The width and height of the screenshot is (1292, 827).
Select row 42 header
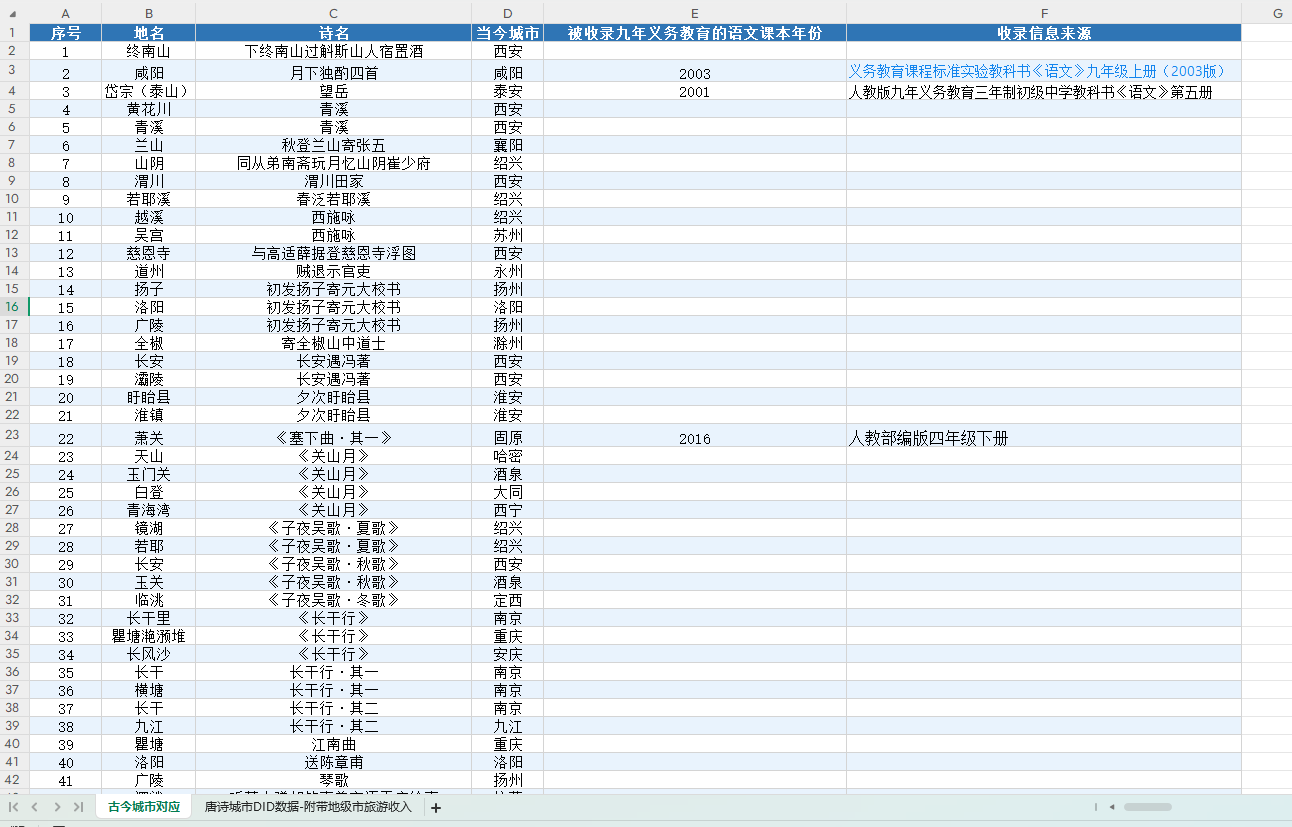point(14,780)
